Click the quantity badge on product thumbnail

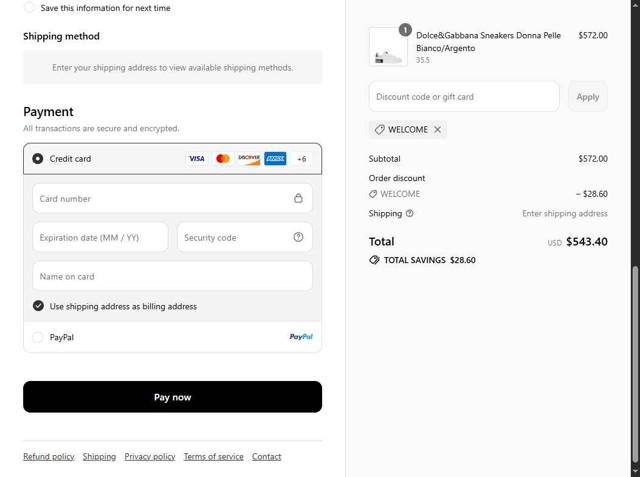pyautogui.click(x=405, y=30)
